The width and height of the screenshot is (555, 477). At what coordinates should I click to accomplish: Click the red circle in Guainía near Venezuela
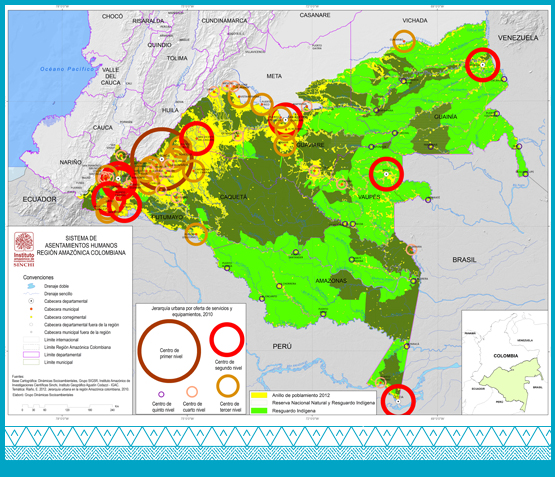[x=482, y=65]
